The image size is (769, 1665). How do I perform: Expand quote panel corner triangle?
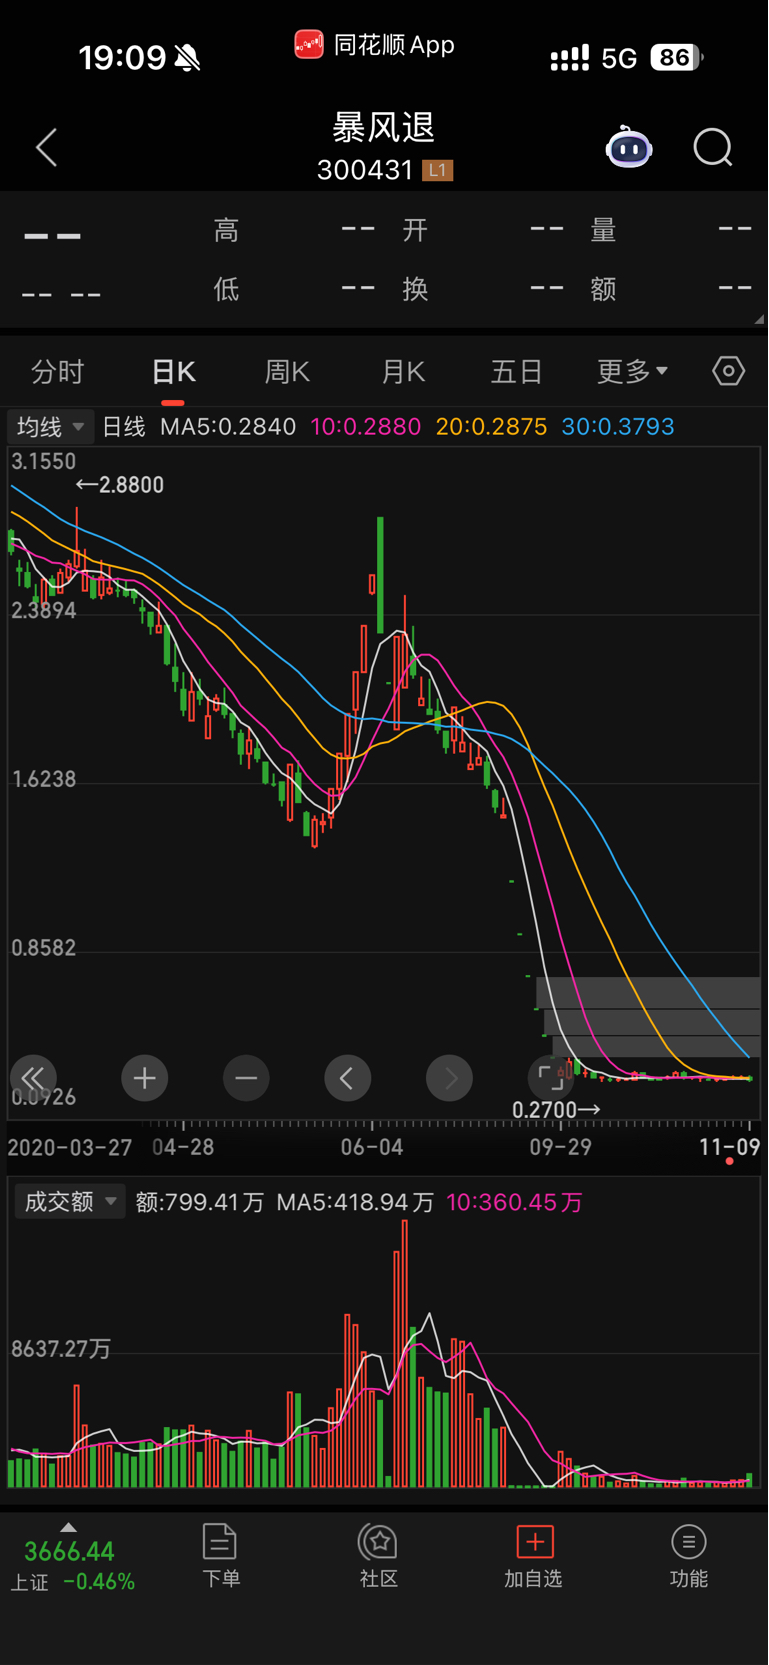tap(759, 319)
